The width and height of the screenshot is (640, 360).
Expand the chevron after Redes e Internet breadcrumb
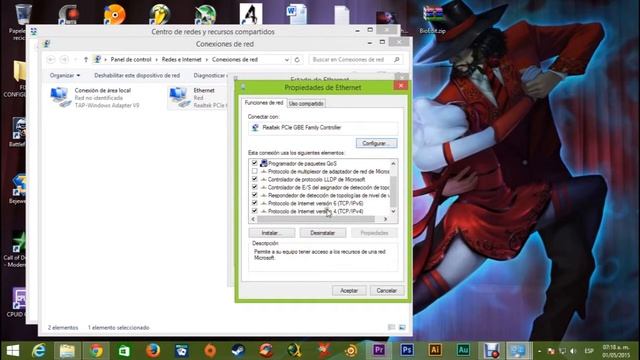click(207, 60)
